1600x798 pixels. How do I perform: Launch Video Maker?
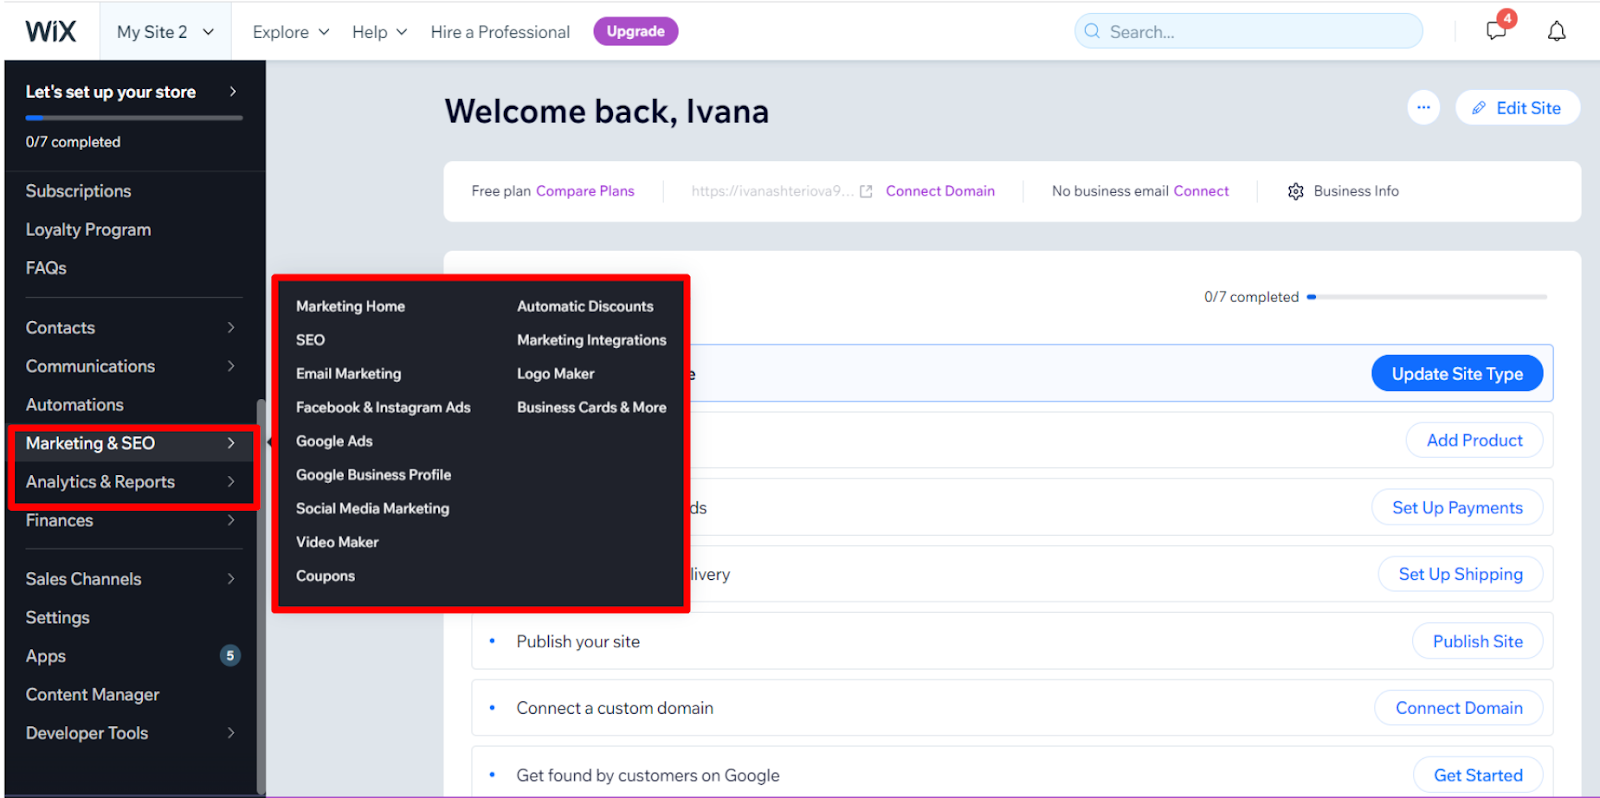tap(337, 542)
